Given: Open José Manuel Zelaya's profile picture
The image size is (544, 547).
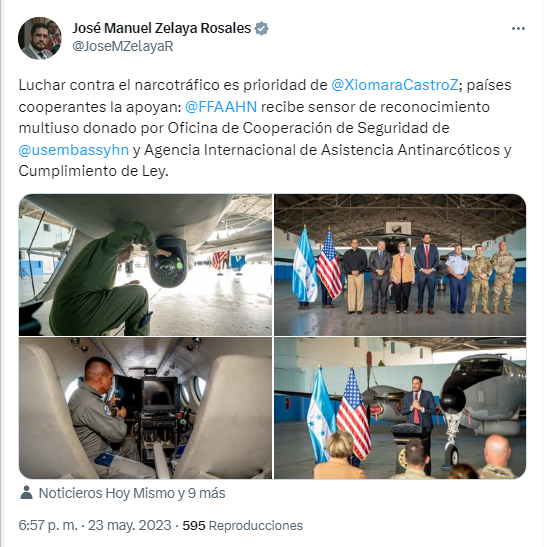Looking at the screenshot, I should click(39, 38).
